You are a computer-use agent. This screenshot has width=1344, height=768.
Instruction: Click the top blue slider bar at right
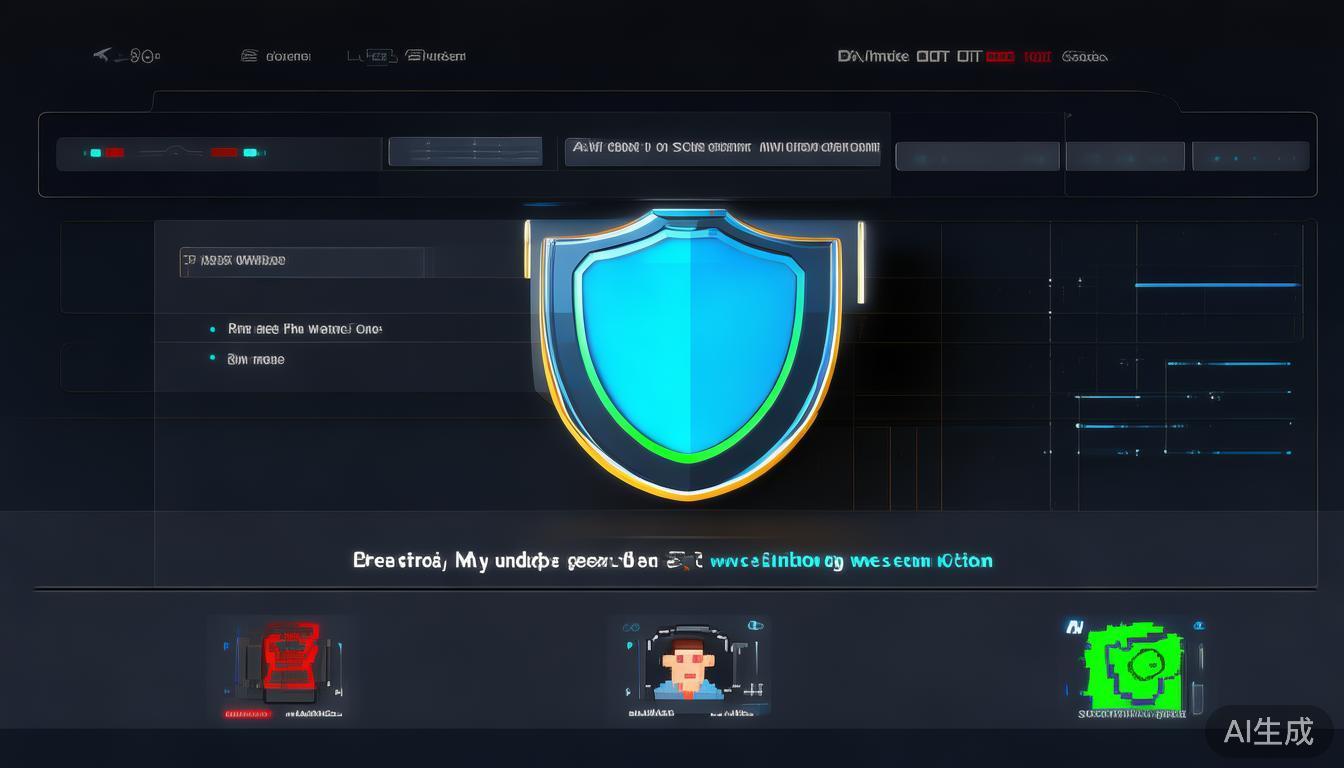(1216, 285)
